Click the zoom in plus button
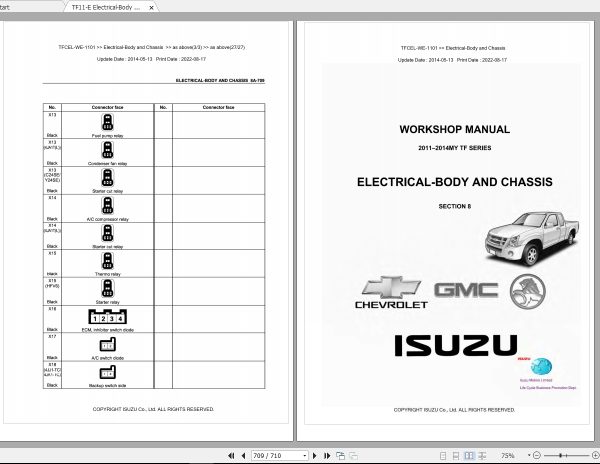The image size is (600, 464). tap(595, 455)
